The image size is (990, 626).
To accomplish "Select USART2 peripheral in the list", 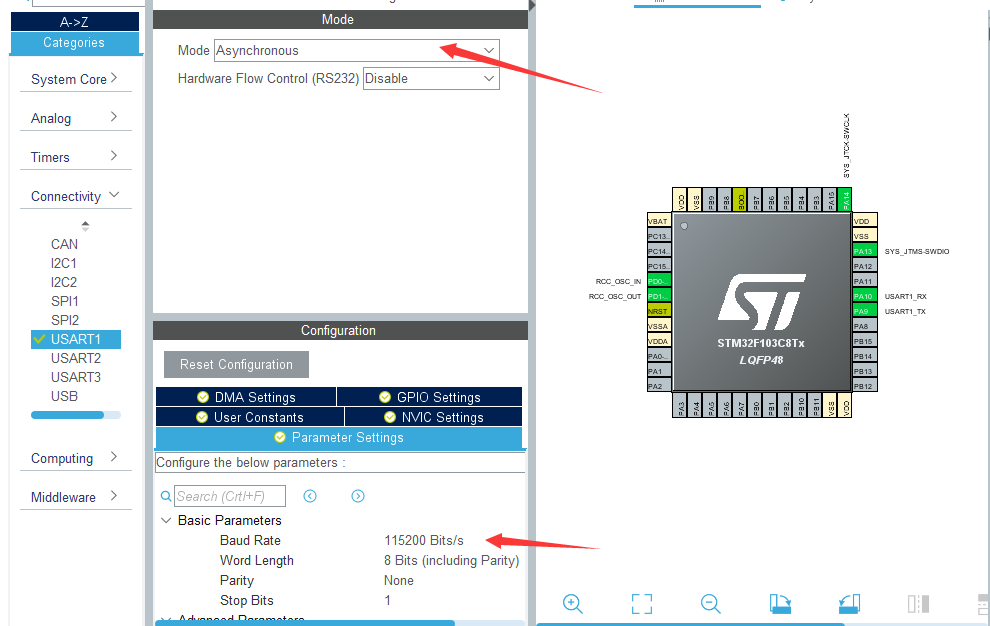I will pos(76,358).
